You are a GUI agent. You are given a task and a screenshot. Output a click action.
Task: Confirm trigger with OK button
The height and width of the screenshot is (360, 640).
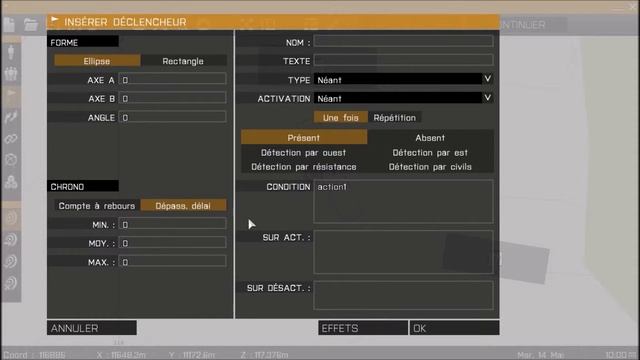(454, 328)
